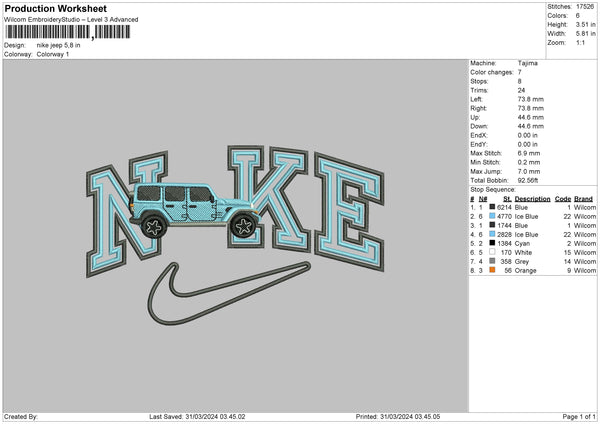
Task: Click the Max Stitch value 6.9 mm
Action: 529,153
